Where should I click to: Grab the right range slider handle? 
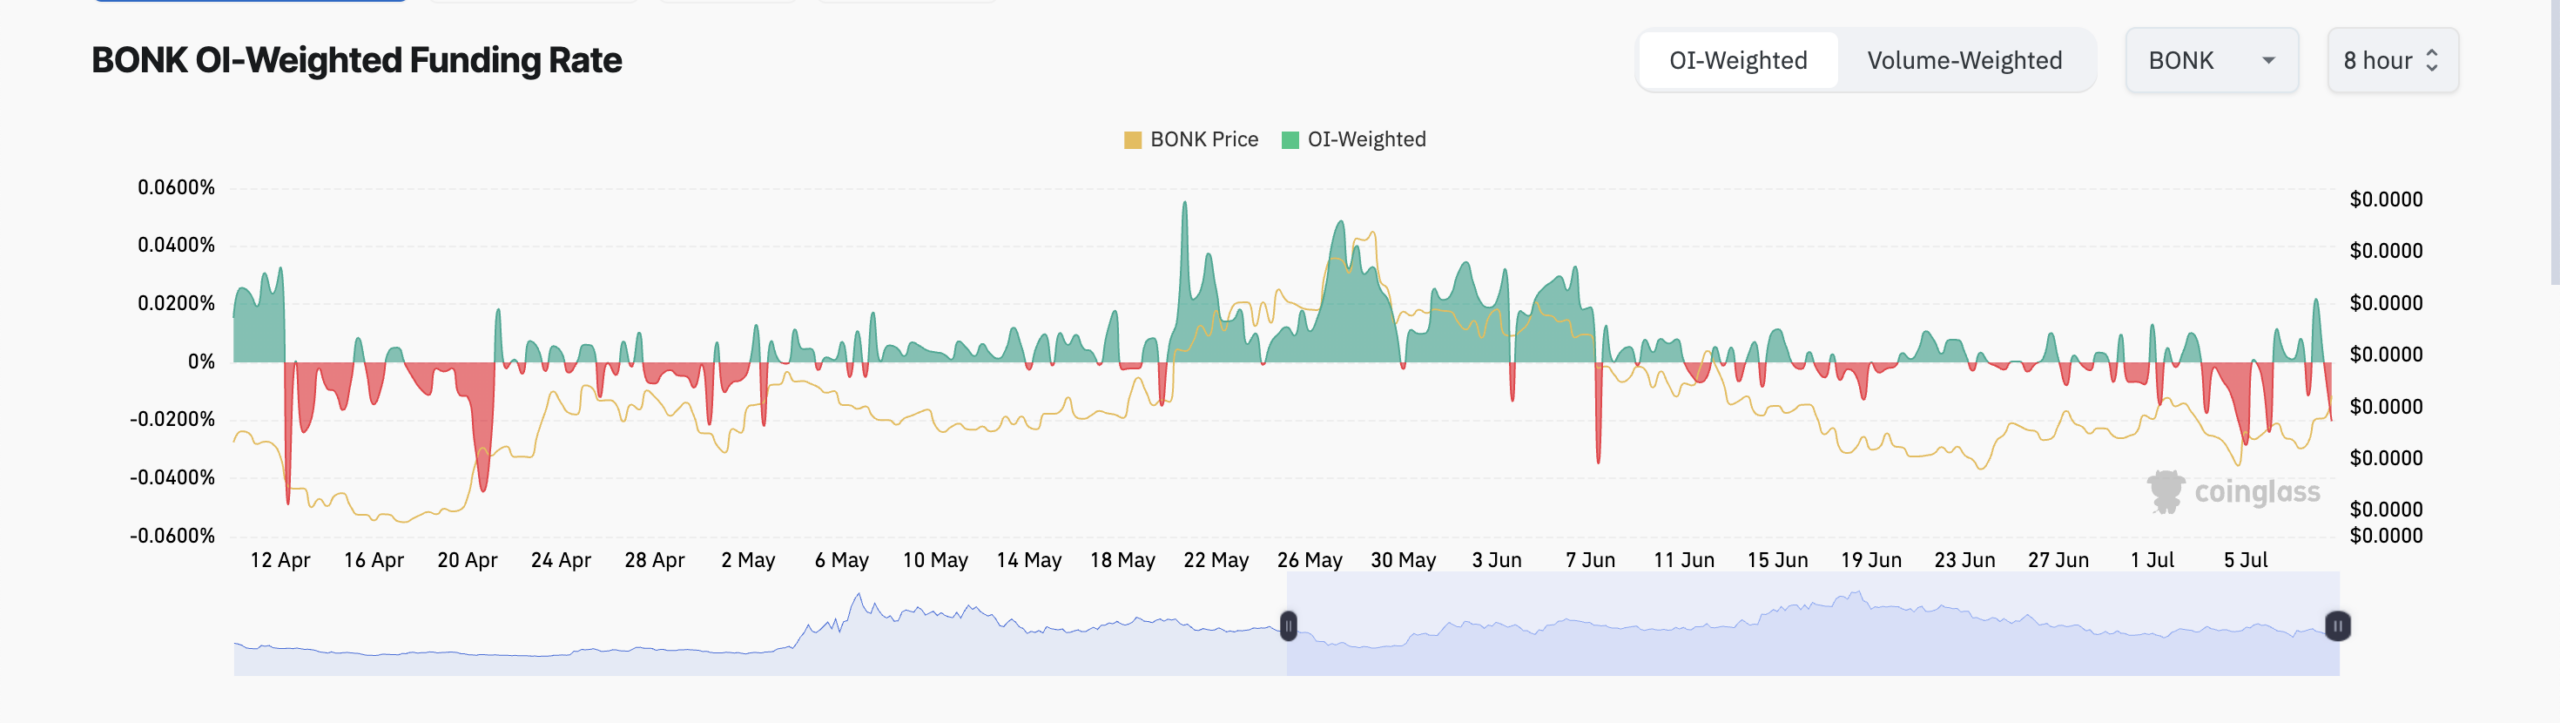coord(2338,626)
